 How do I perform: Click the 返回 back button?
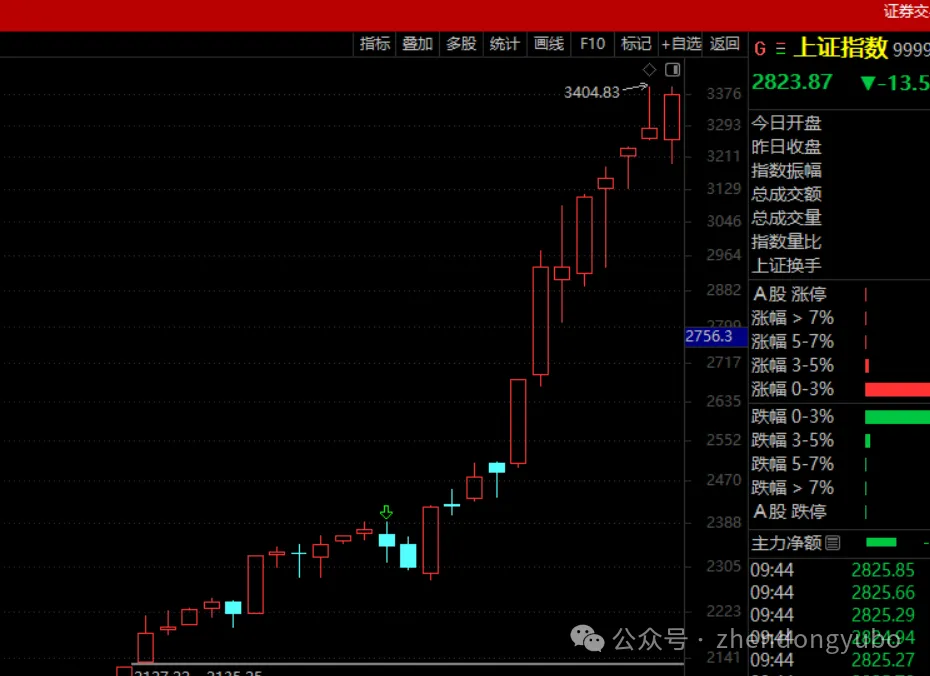(725, 44)
